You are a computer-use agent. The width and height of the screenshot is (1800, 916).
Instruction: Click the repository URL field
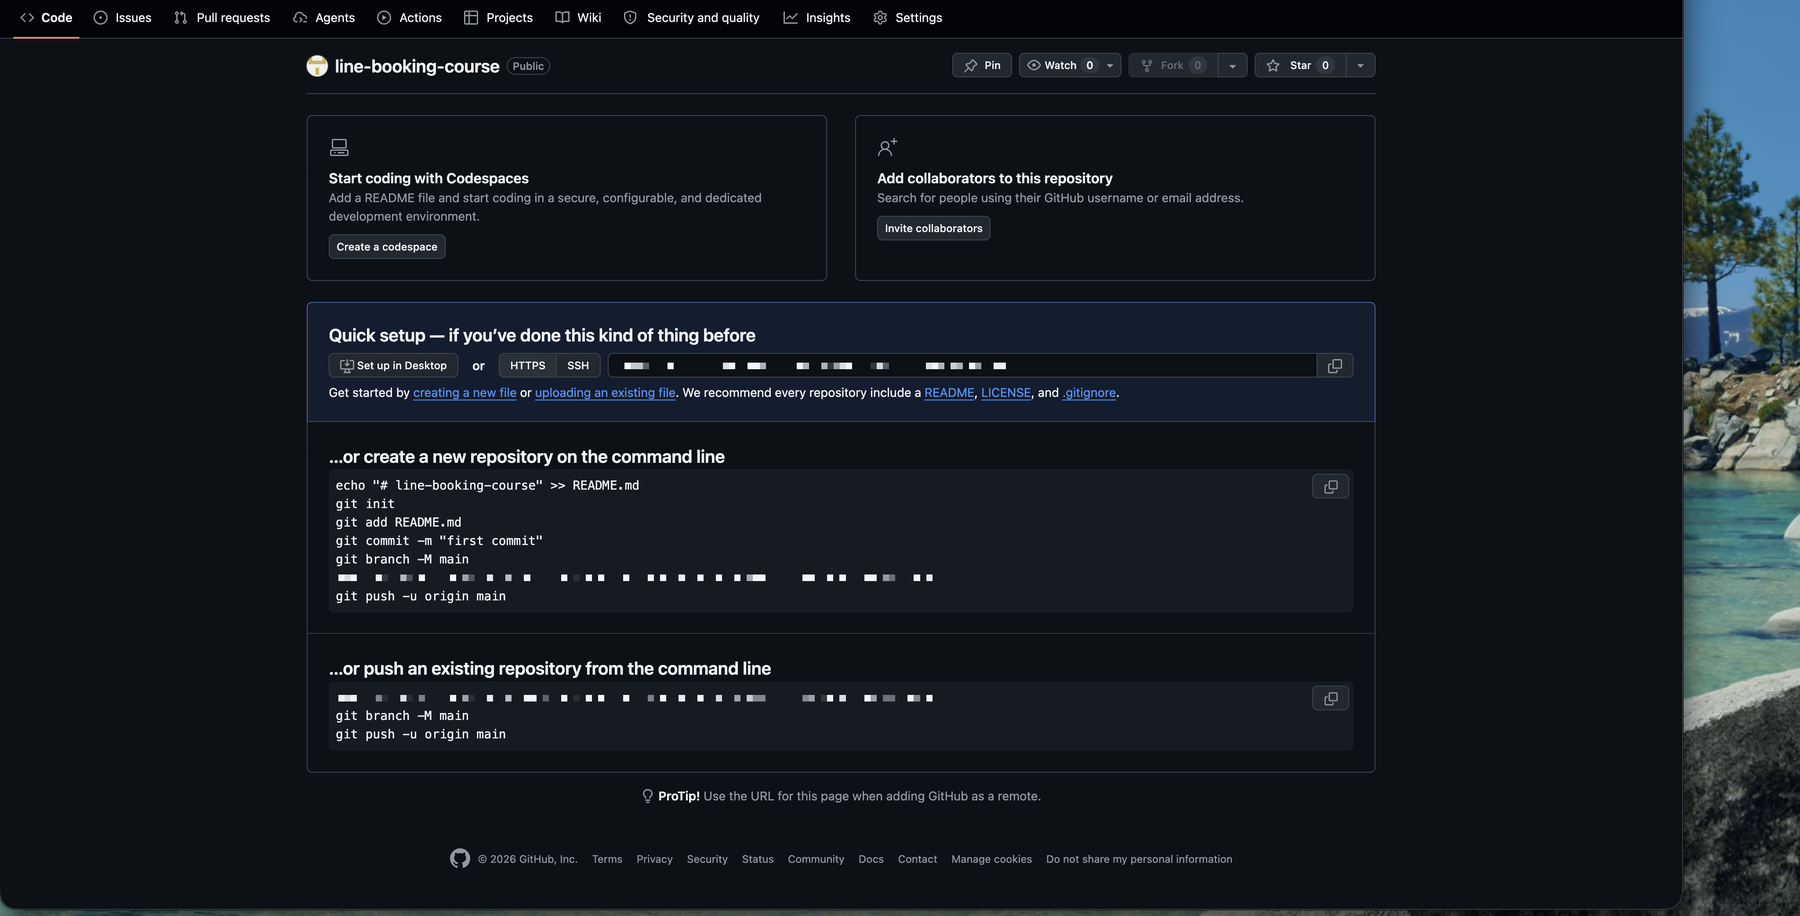(962, 366)
